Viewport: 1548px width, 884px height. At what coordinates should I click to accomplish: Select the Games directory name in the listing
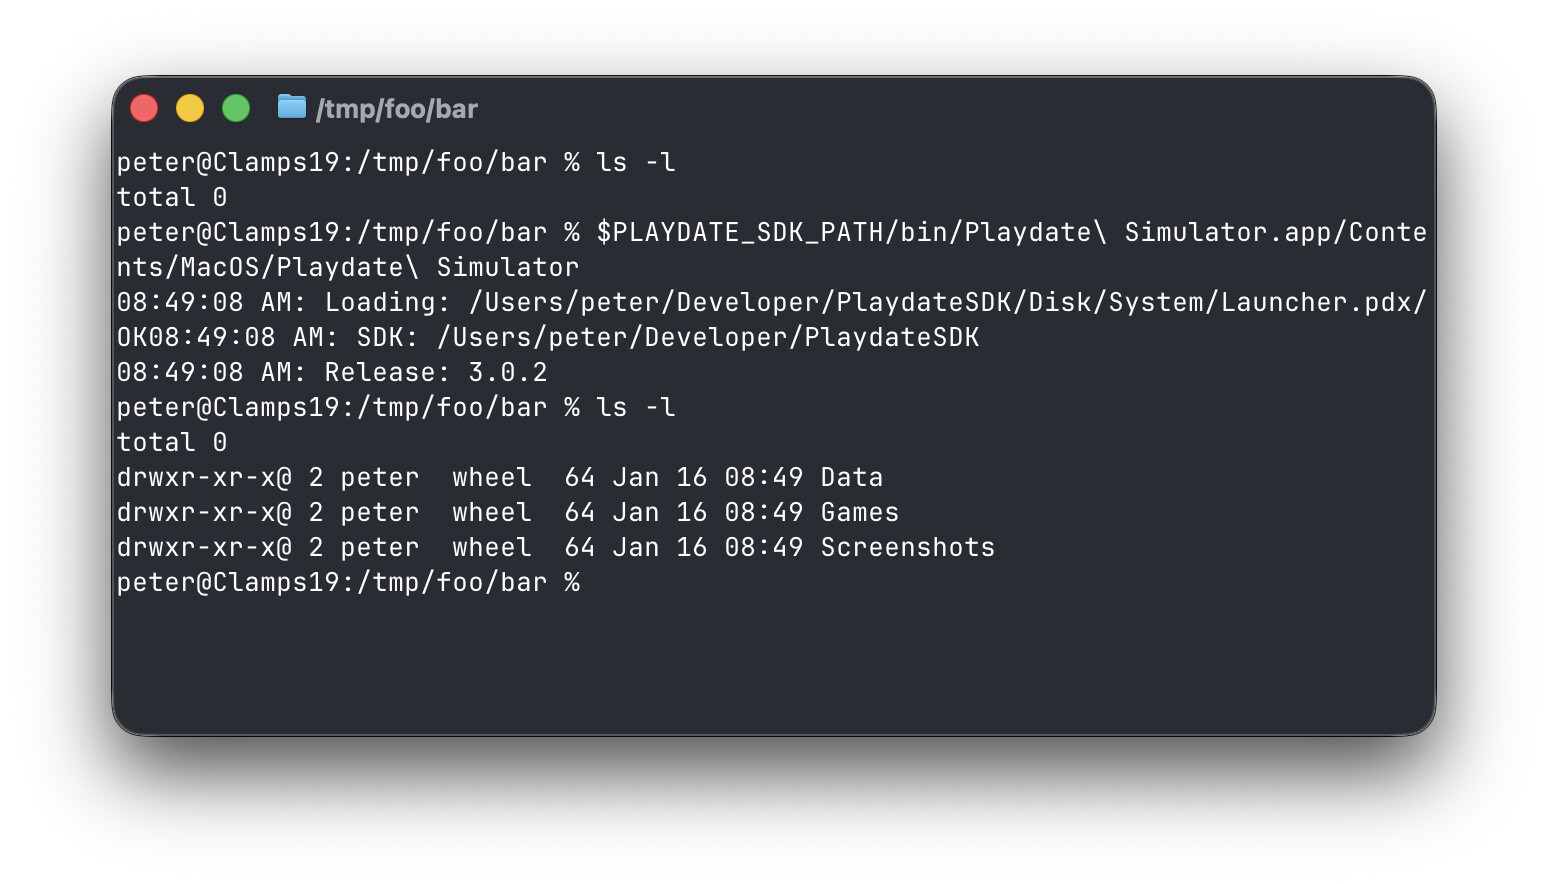(860, 512)
